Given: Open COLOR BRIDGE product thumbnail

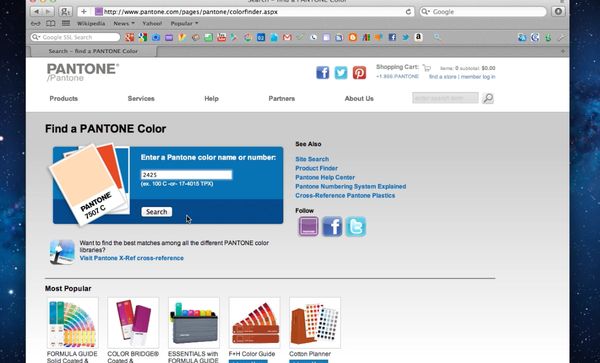Looking at the screenshot, I should [x=133, y=323].
